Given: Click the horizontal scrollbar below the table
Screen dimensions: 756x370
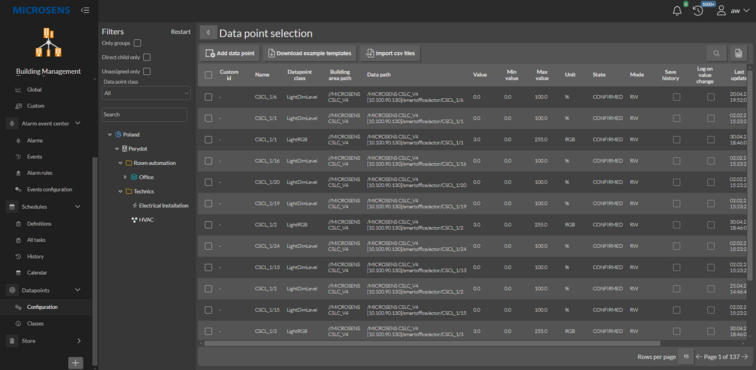Looking at the screenshot, I should click(432, 343).
